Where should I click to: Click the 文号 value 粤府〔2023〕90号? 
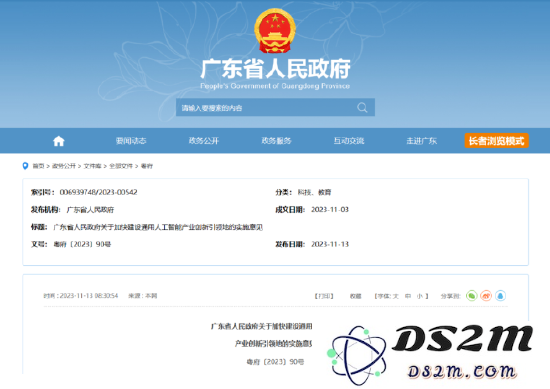(82, 244)
